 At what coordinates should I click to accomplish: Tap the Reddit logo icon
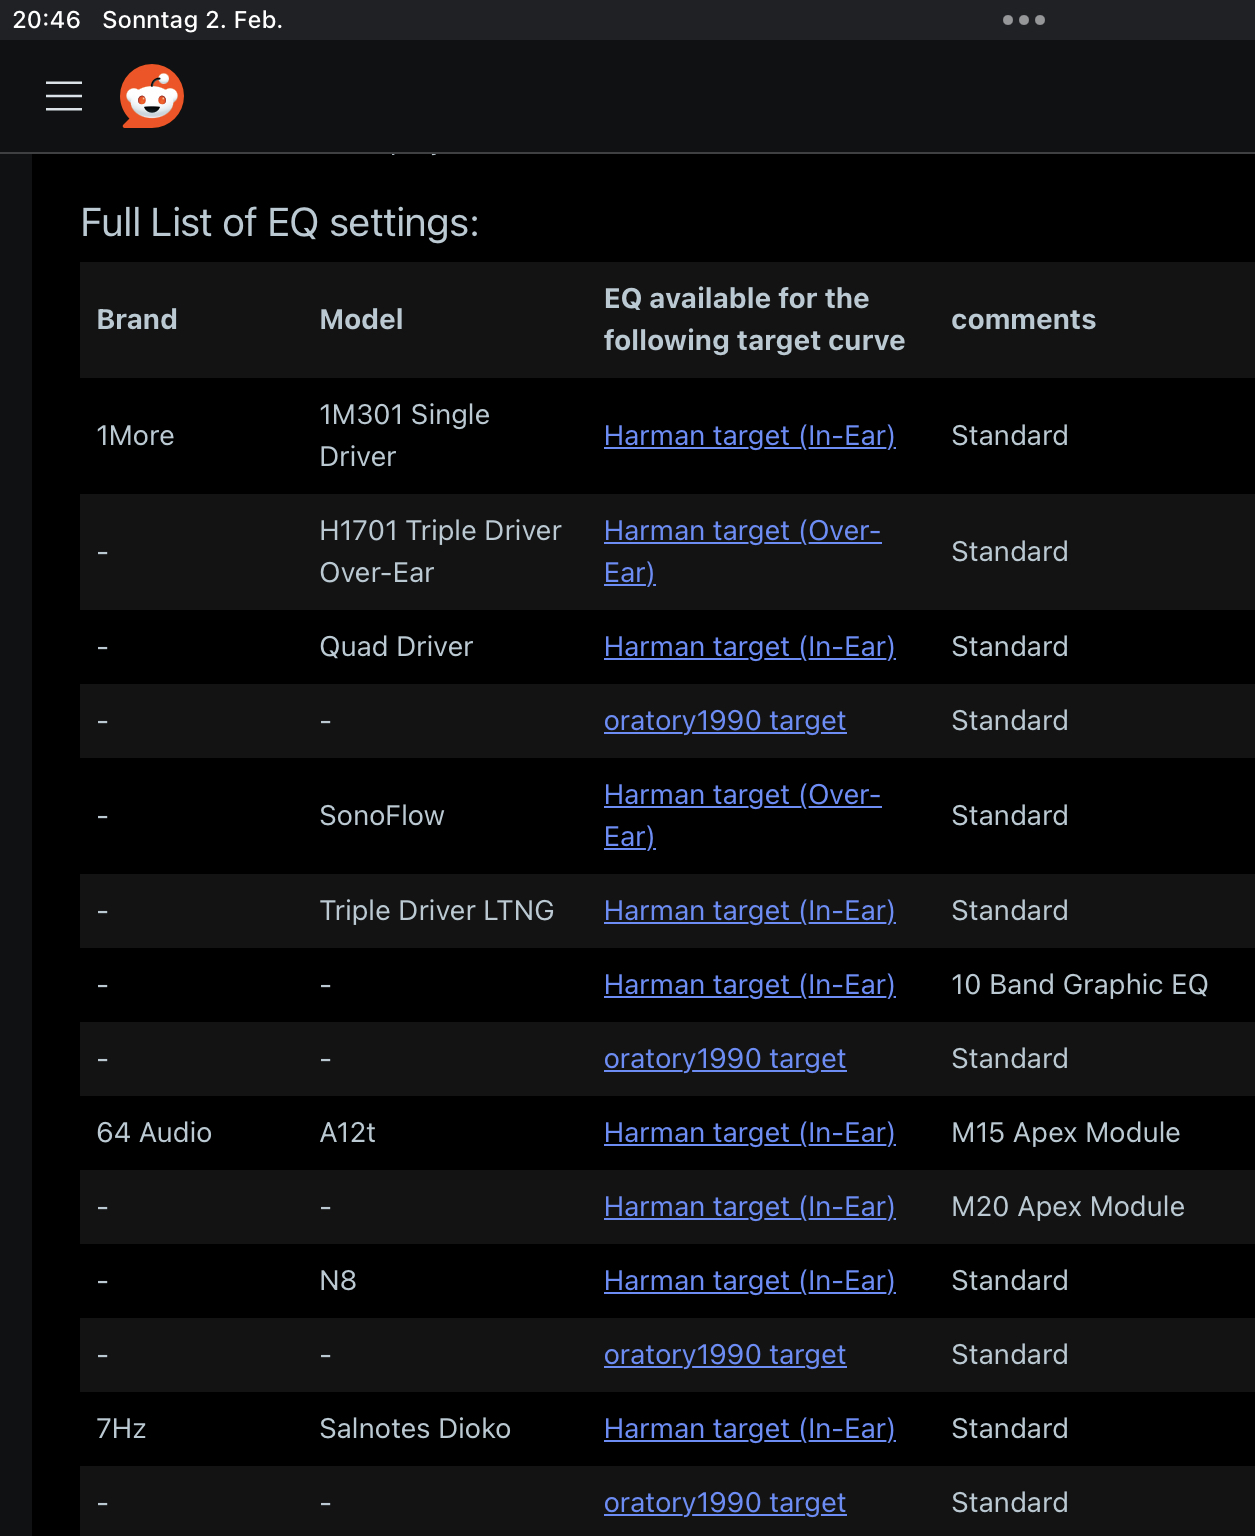(x=152, y=96)
